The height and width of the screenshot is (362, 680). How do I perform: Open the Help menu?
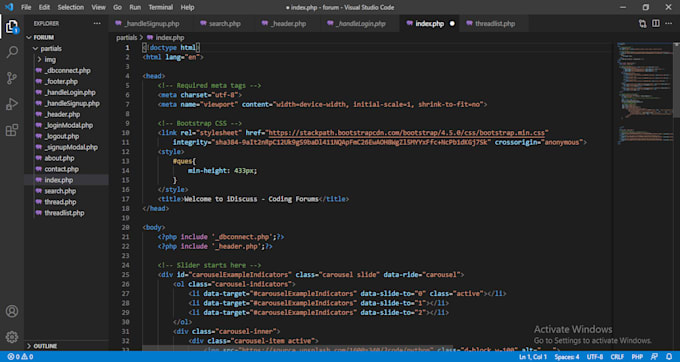tap(187, 7)
